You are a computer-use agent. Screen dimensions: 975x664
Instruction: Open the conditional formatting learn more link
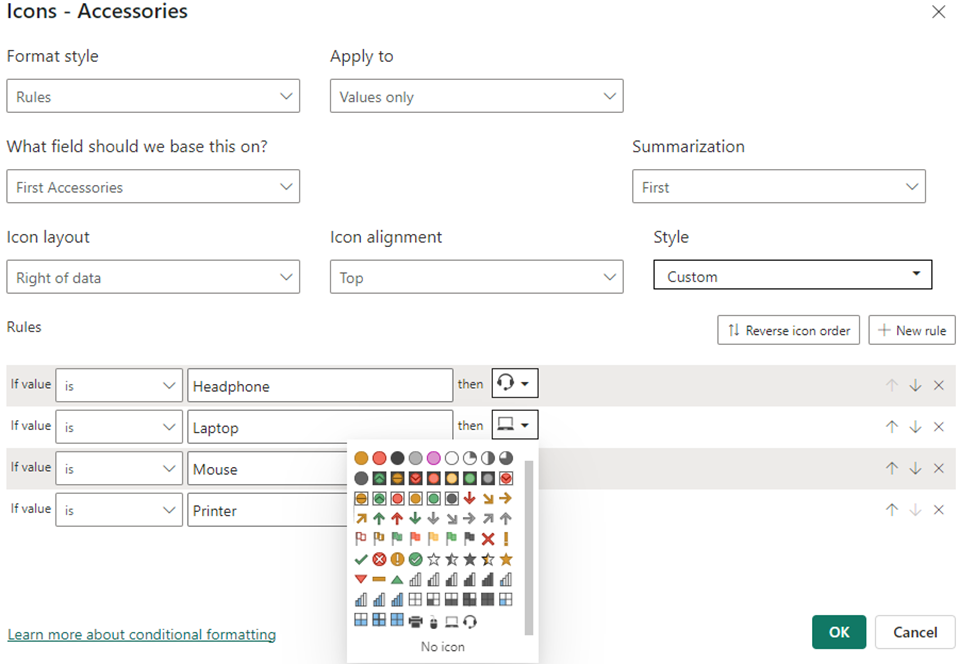click(x=141, y=634)
